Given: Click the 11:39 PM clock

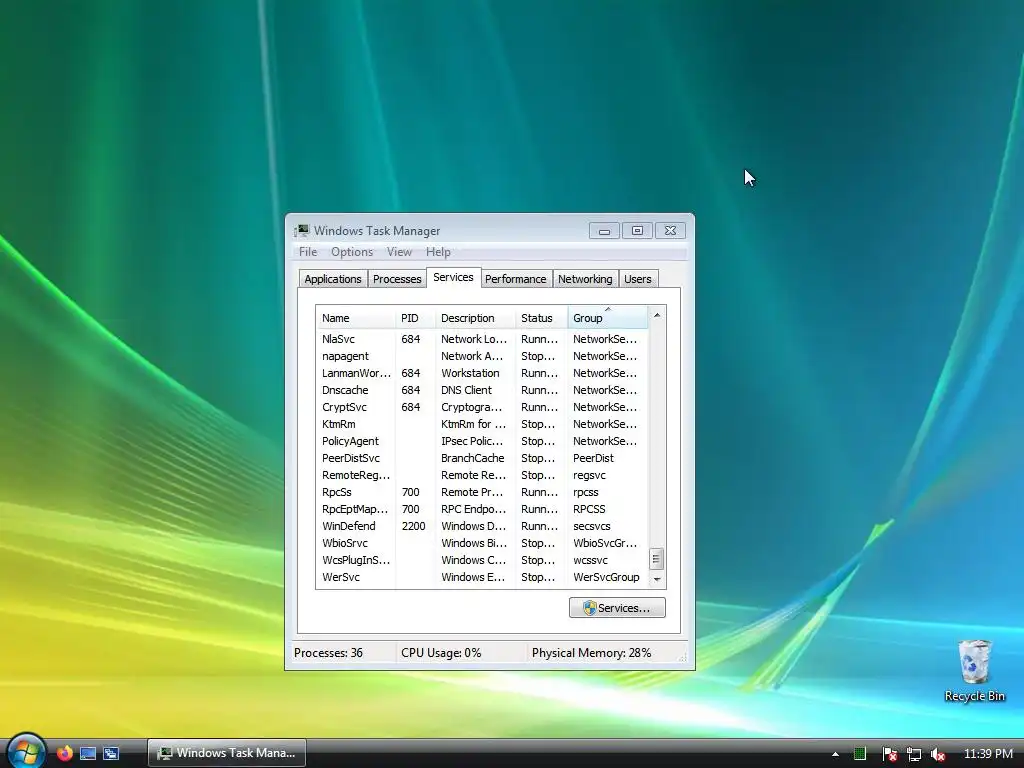Looking at the screenshot, I should click(988, 754).
